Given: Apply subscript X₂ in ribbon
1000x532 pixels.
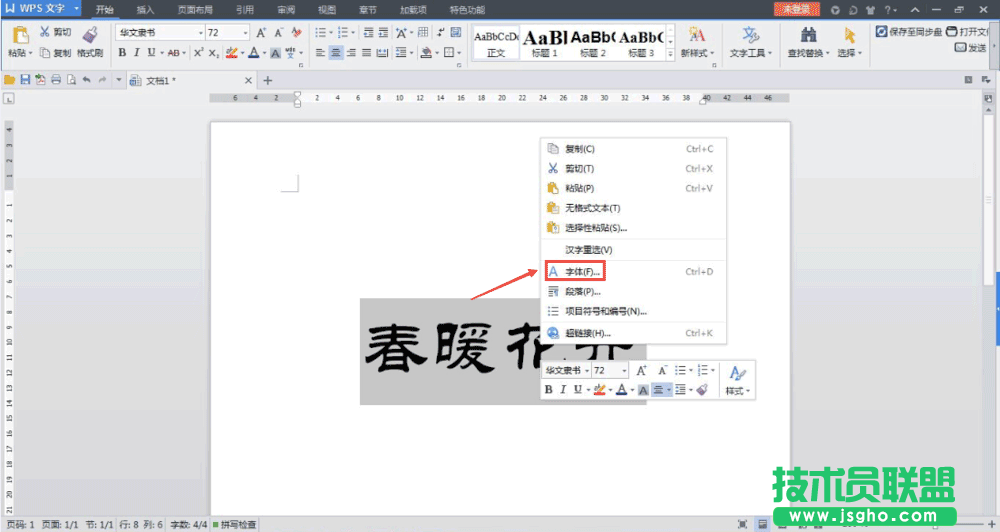Looking at the screenshot, I should click(214, 53).
